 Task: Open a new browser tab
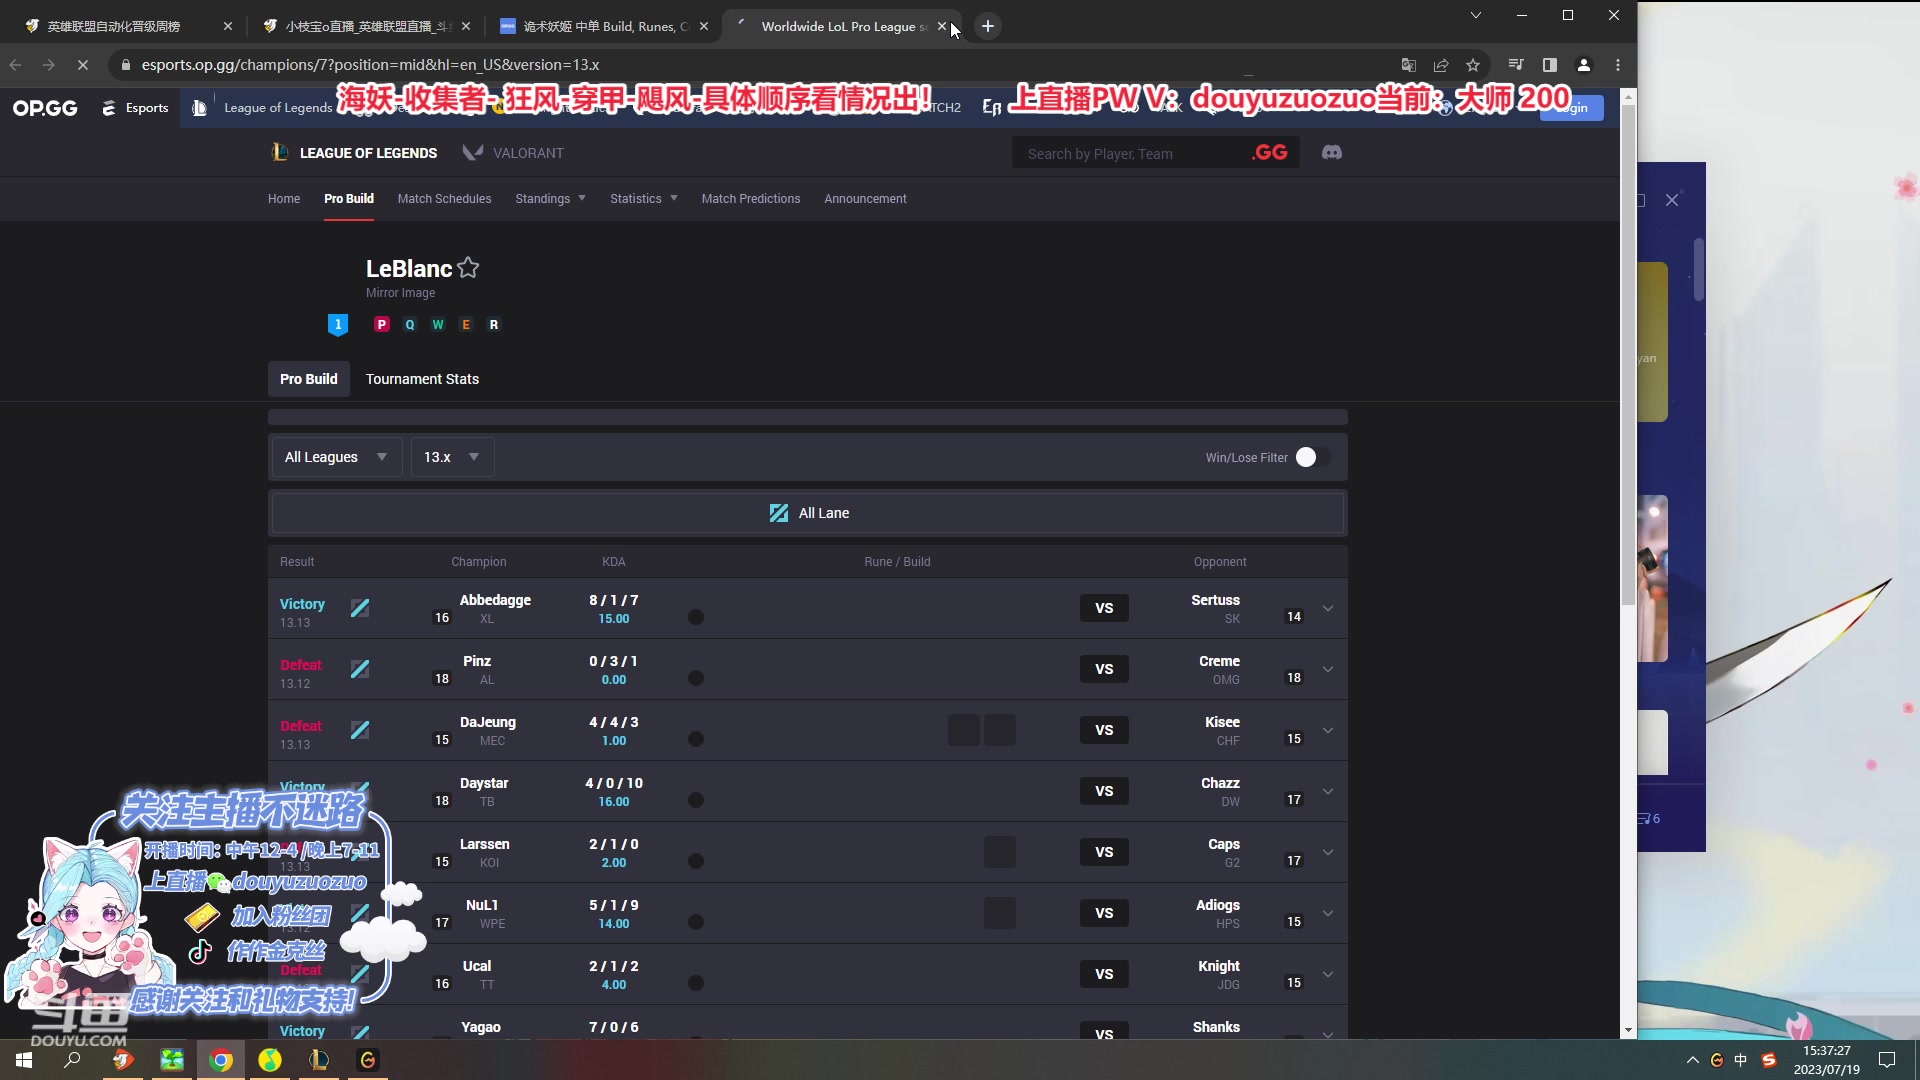[x=988, y=26]
